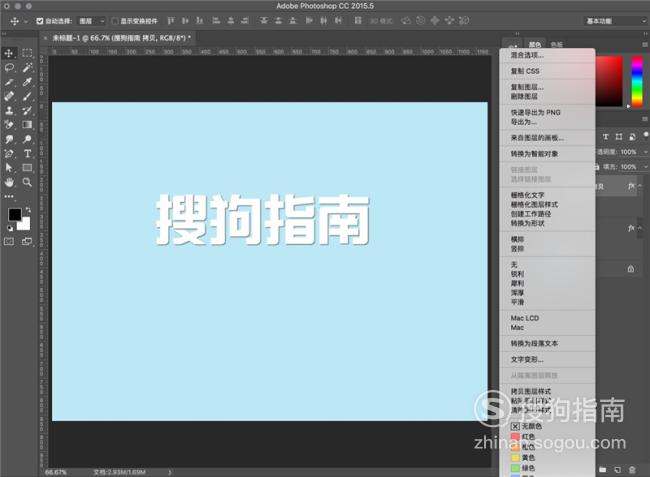Viewport: 650px width, 477px height.
Task: Filter layers by smart object icon
Action: tap(632, 137)
